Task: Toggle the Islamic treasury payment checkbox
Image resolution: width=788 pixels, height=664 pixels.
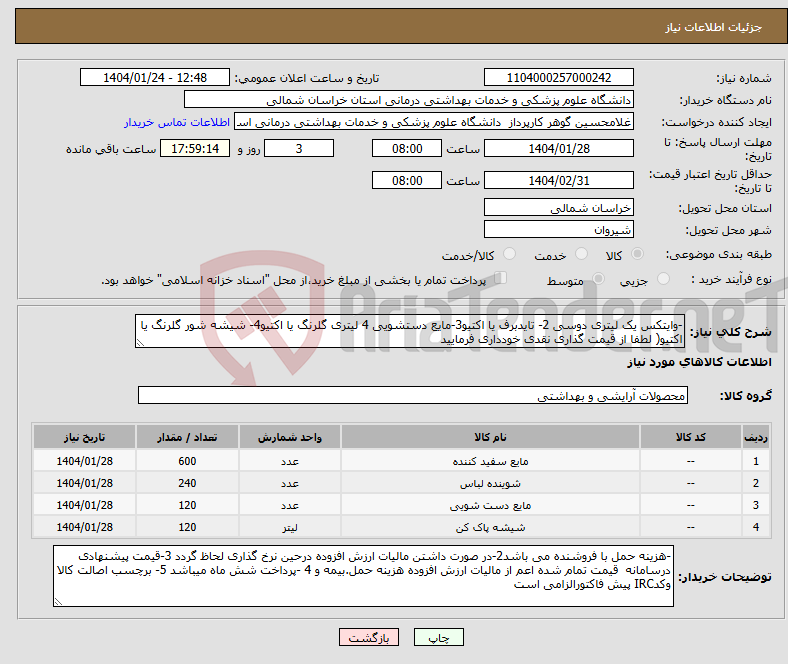Action: [501, 277]
